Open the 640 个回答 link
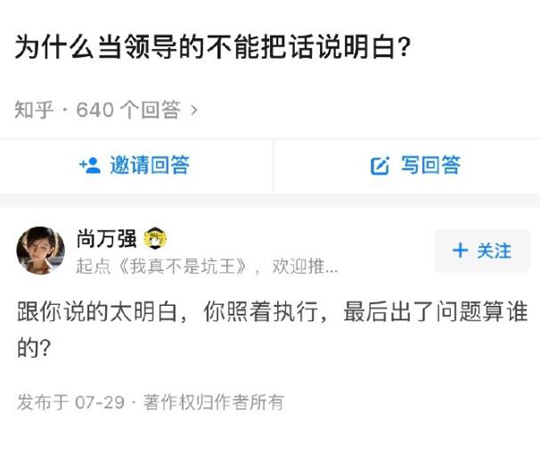 128,110
